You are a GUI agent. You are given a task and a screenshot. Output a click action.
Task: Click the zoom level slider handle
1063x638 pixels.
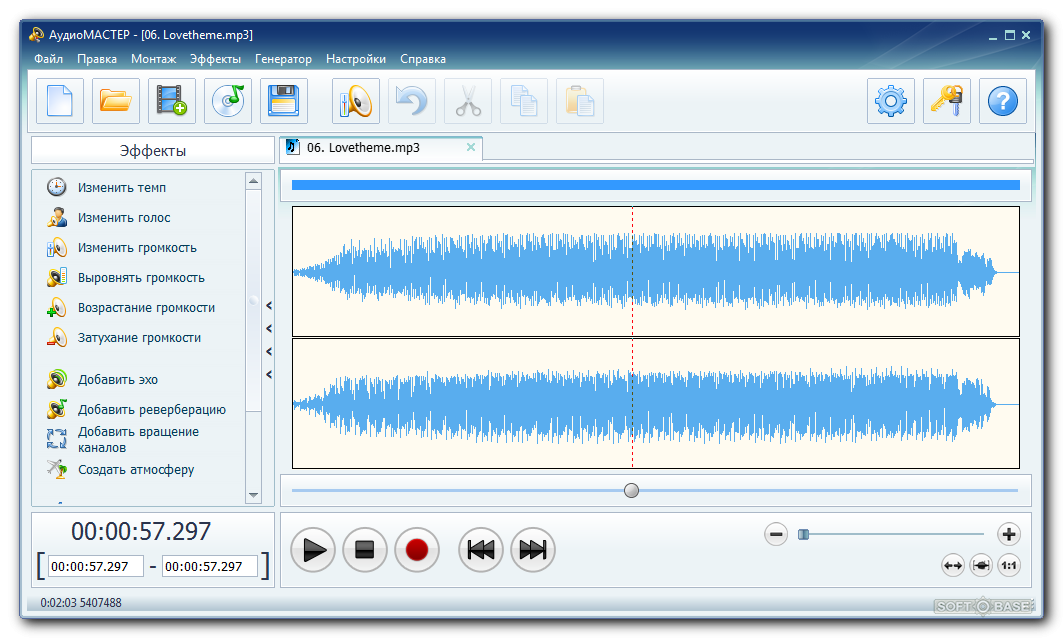803,534
